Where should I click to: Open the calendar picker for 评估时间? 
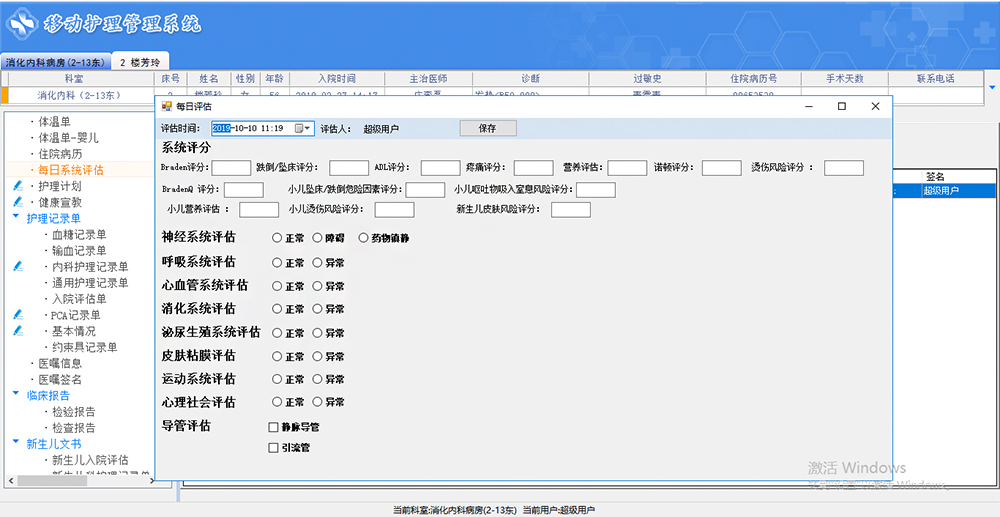coord(303,128)
